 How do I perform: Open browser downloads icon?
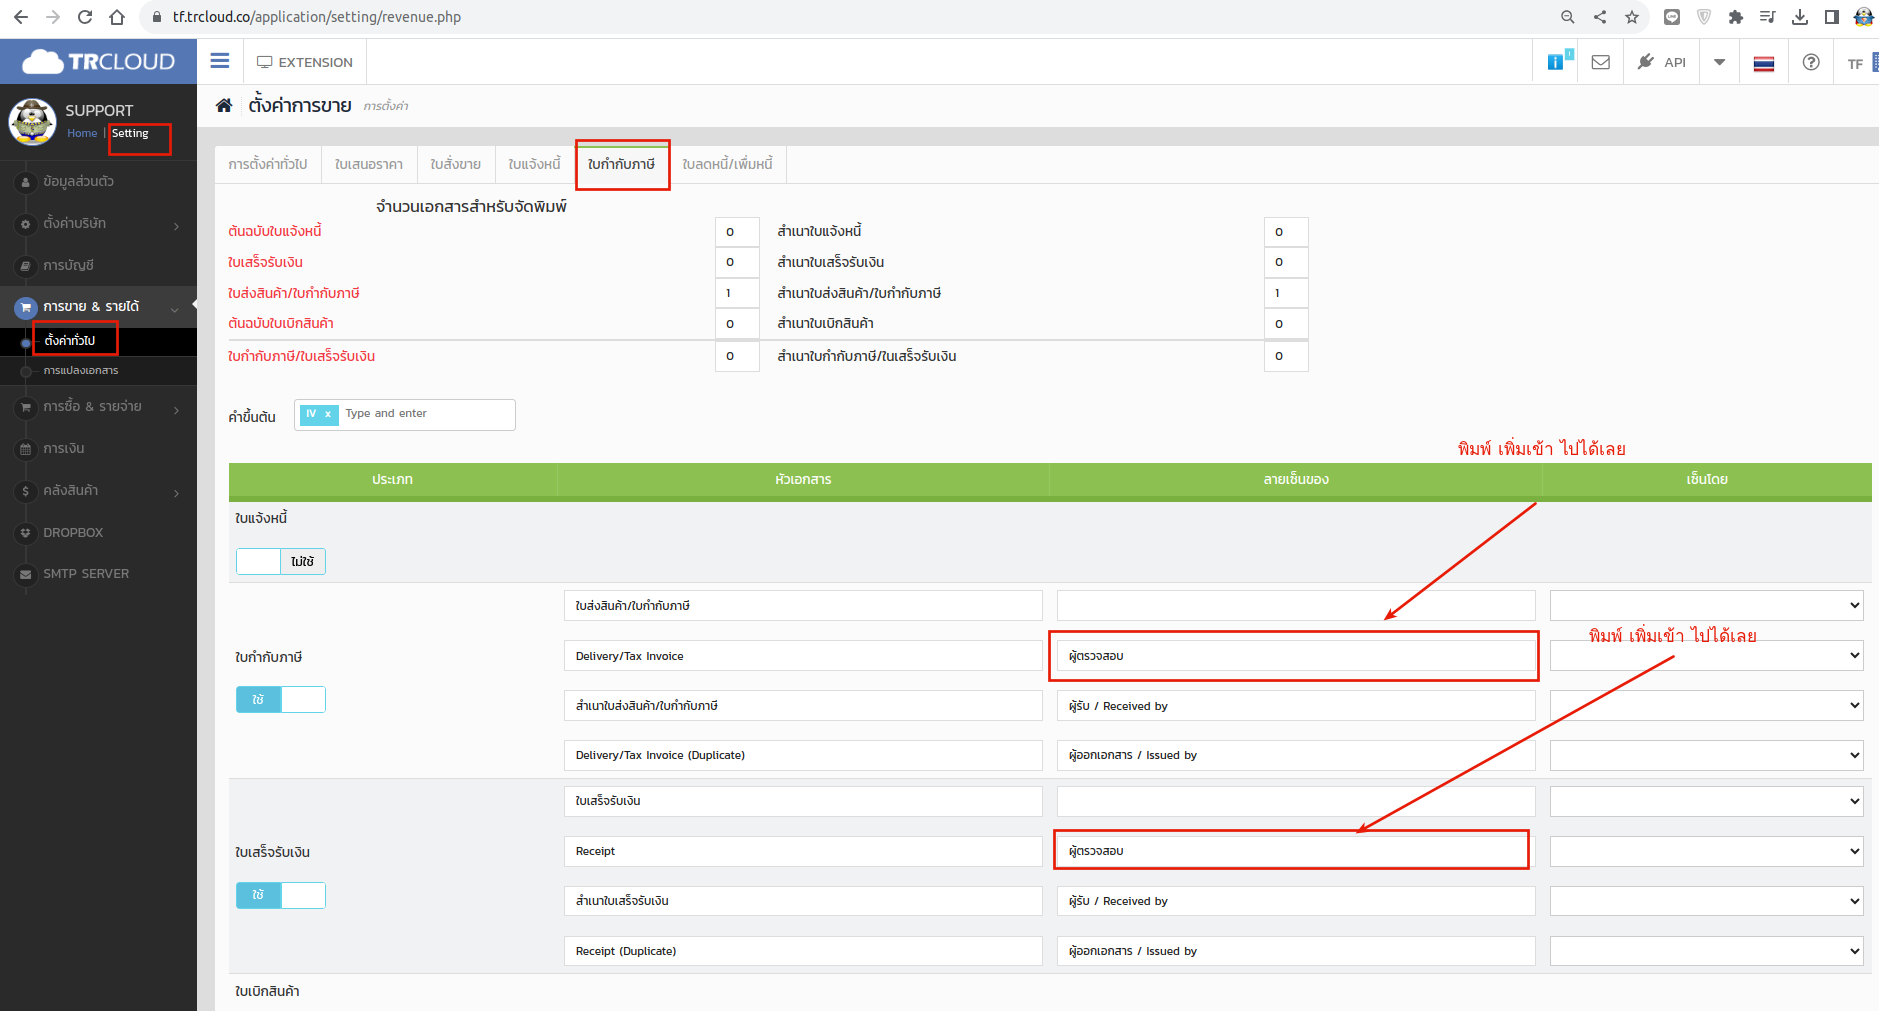[x=1800, y=17]
